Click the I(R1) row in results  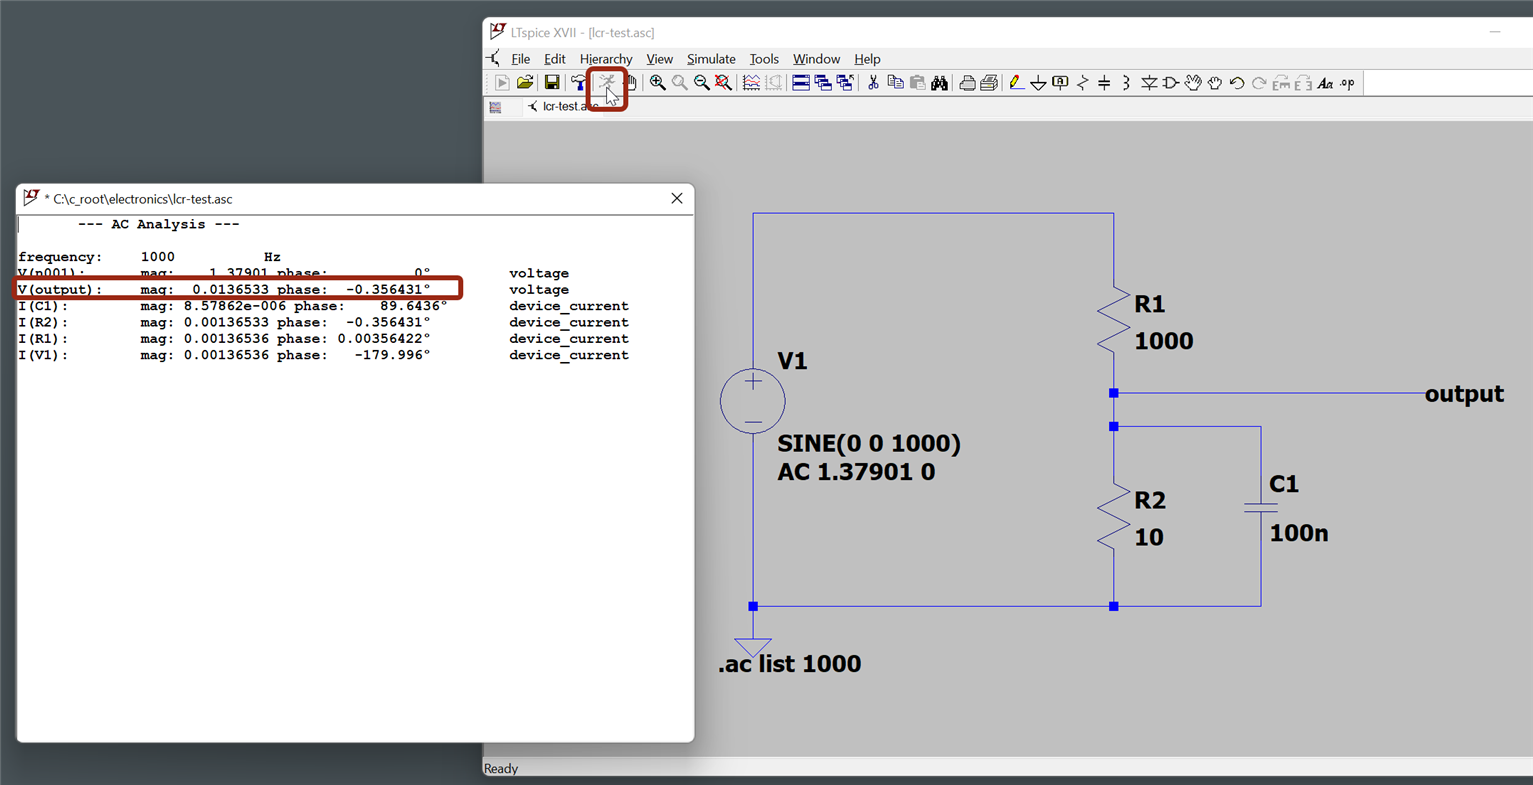(323, 339)
